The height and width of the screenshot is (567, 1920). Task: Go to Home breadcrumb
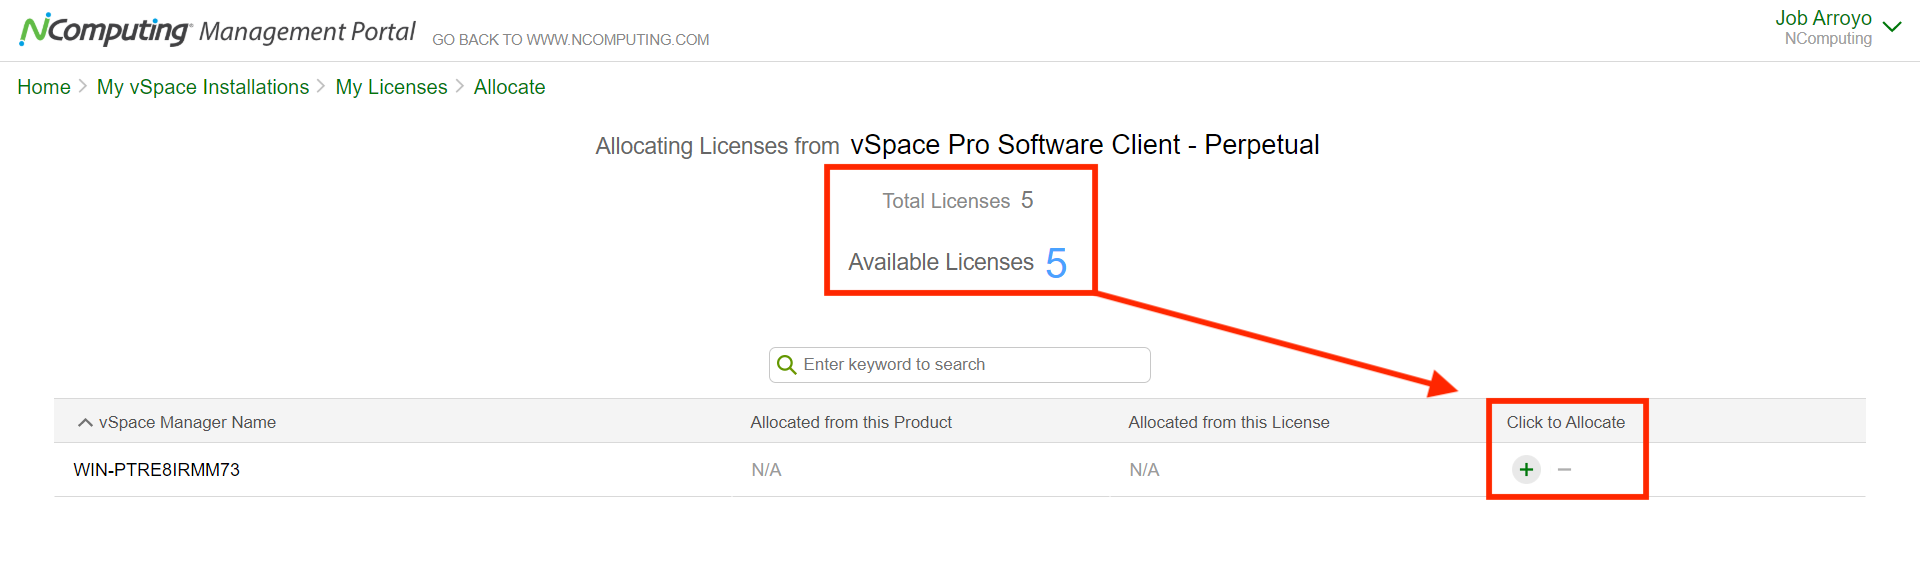(x=44, y=87)
